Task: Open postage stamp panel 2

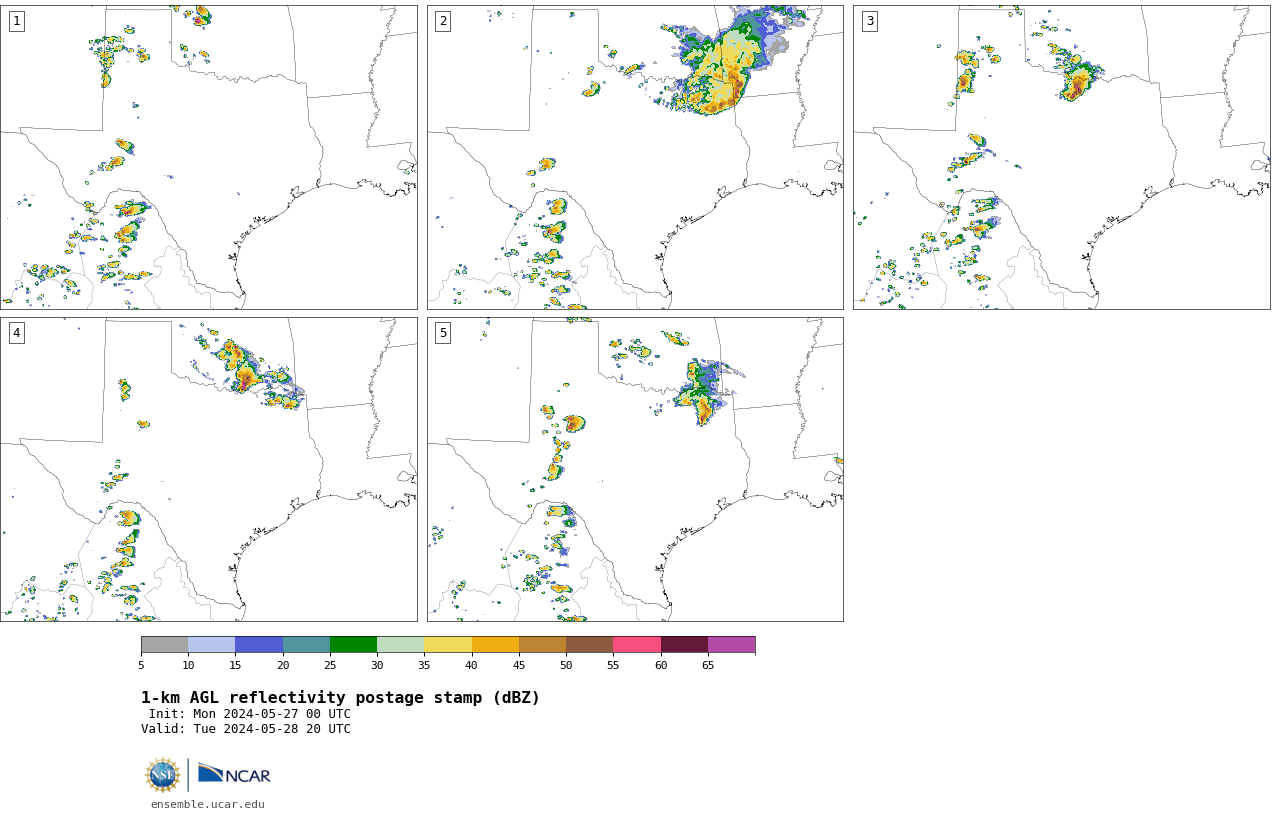Action: [x=635, y=157]
